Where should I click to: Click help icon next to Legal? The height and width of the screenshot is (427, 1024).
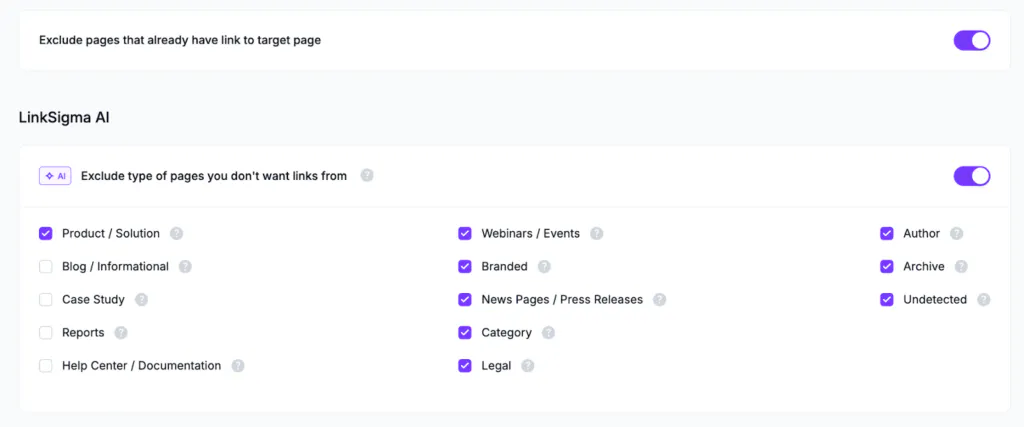click(528, 366)
